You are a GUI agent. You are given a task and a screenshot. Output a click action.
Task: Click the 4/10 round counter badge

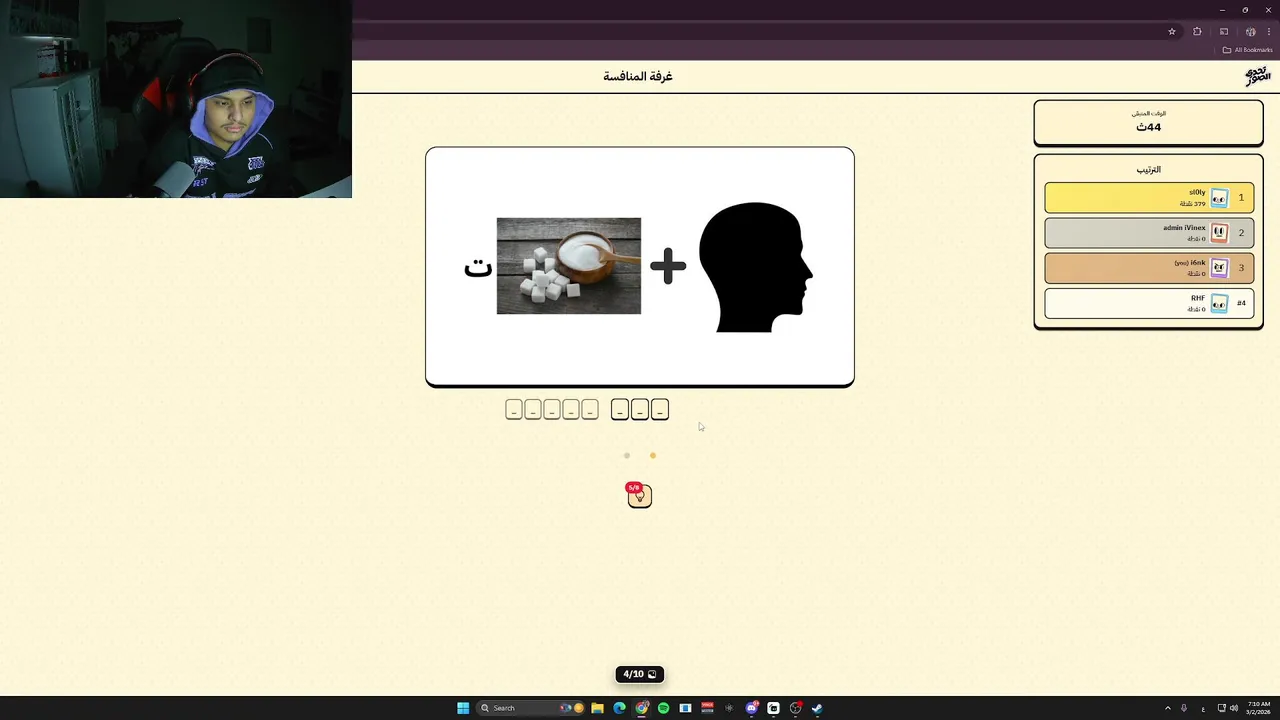(640, 674)
